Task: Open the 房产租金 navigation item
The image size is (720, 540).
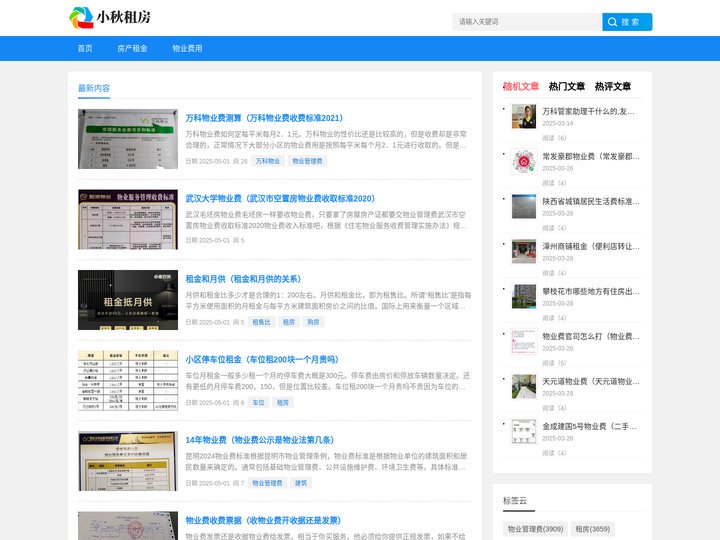Action: tap(132, 48)
